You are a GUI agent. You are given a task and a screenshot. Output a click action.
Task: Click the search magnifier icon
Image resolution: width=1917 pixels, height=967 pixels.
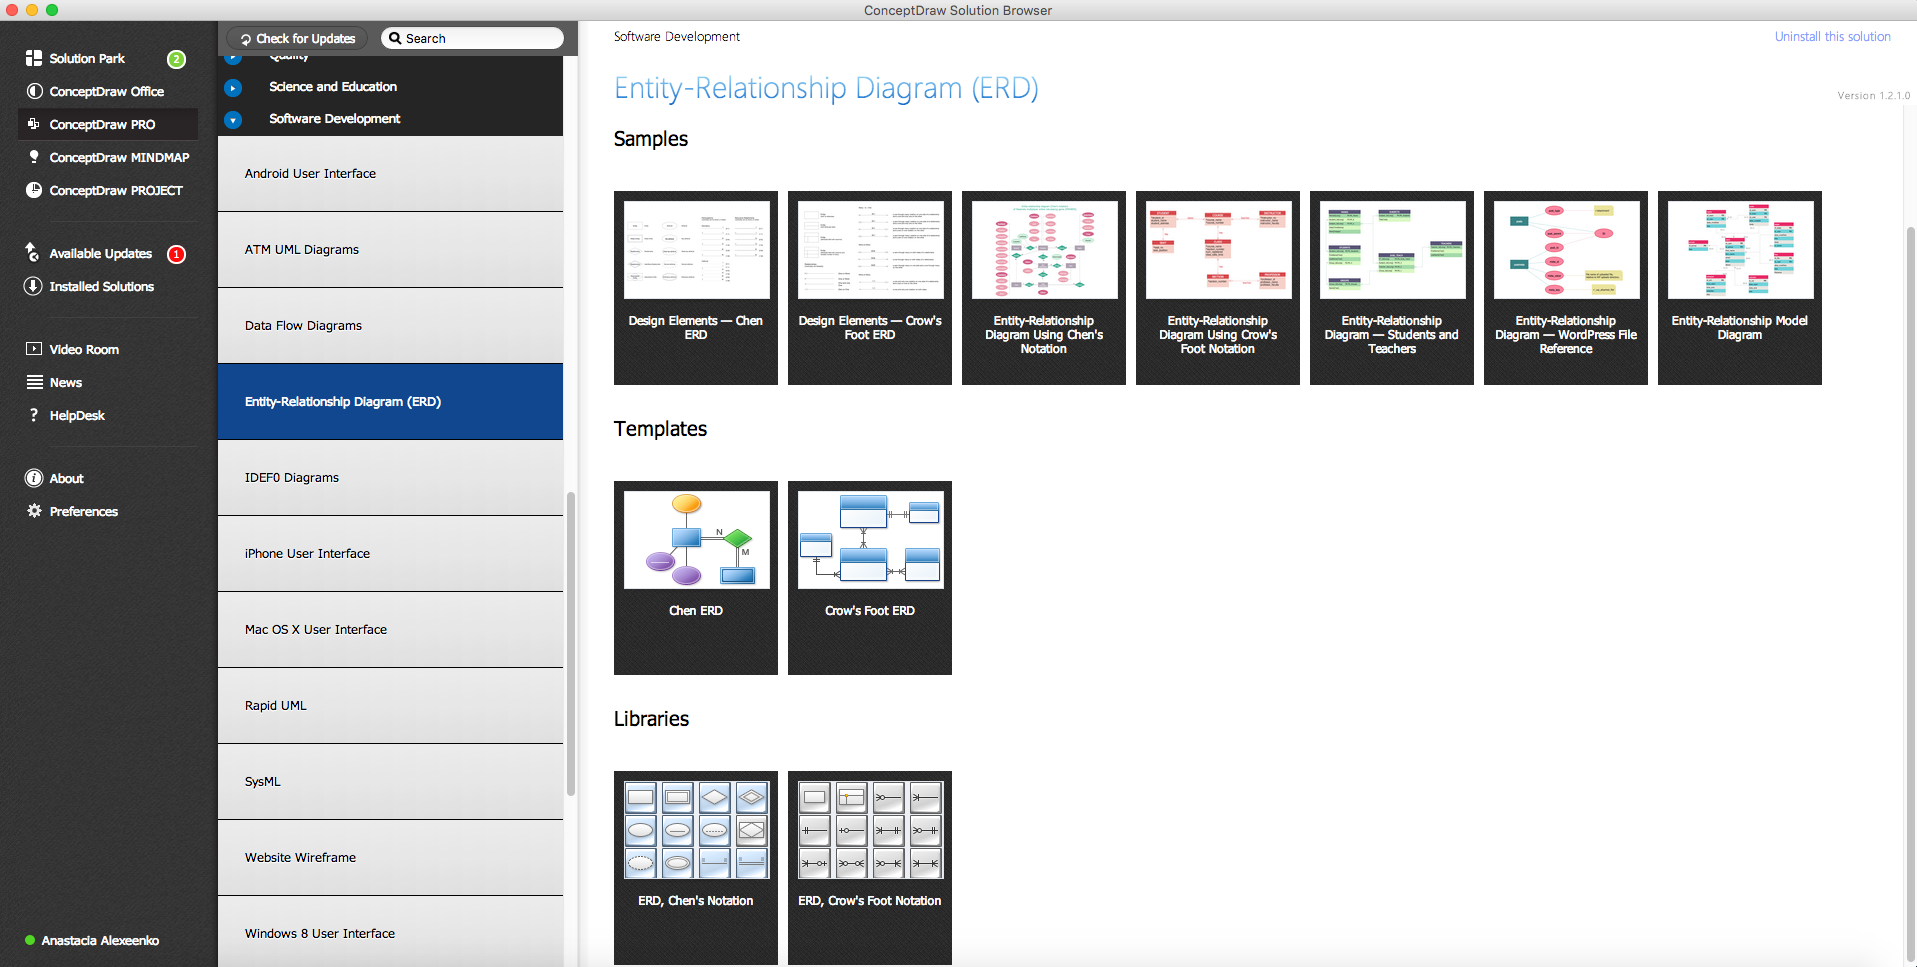point(395,38)
